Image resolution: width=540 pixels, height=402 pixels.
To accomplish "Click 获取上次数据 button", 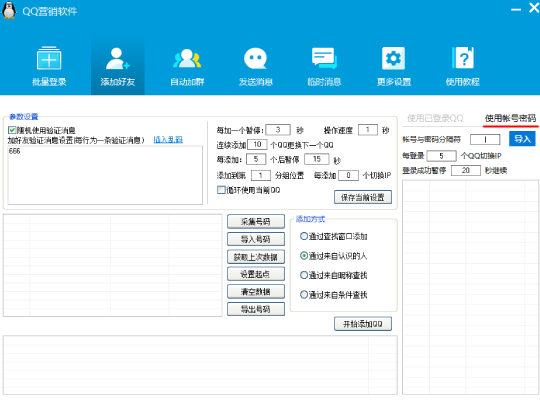I will point(256,257).
